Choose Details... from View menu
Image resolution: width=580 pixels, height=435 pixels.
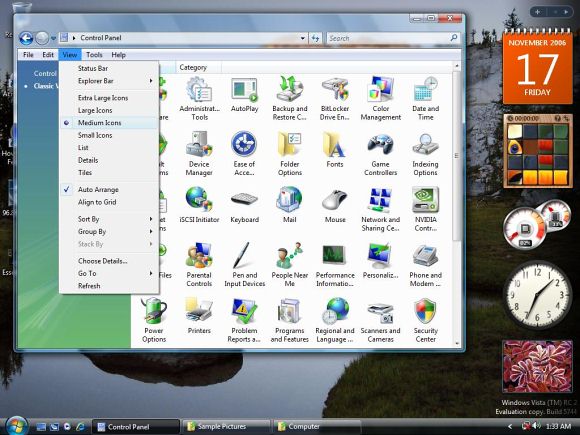109,261
